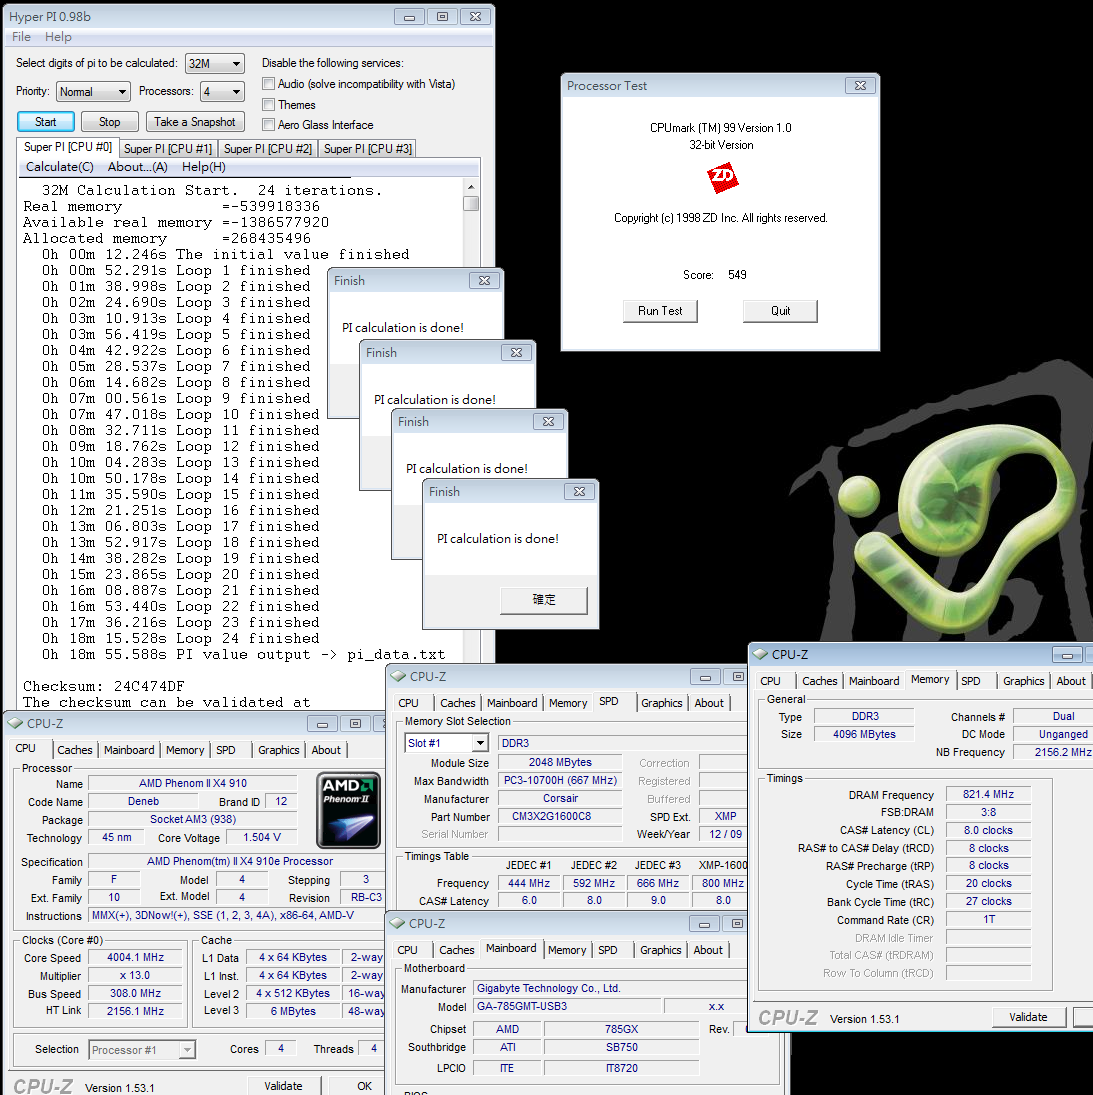The width and height of the screenshot is (1093, 1095).
Task: Click the Checksum: 24C474DF line
Action: click(x=103, y=686)
